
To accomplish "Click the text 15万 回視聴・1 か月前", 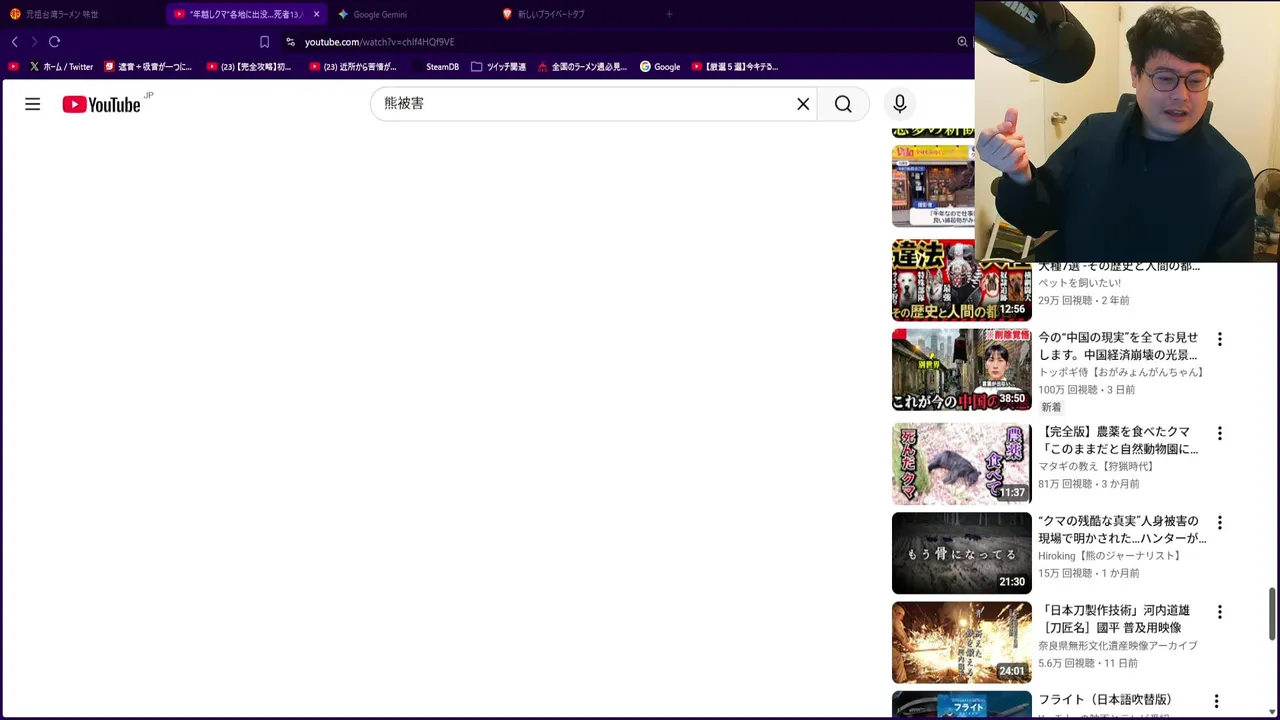I will [1088, 573].
